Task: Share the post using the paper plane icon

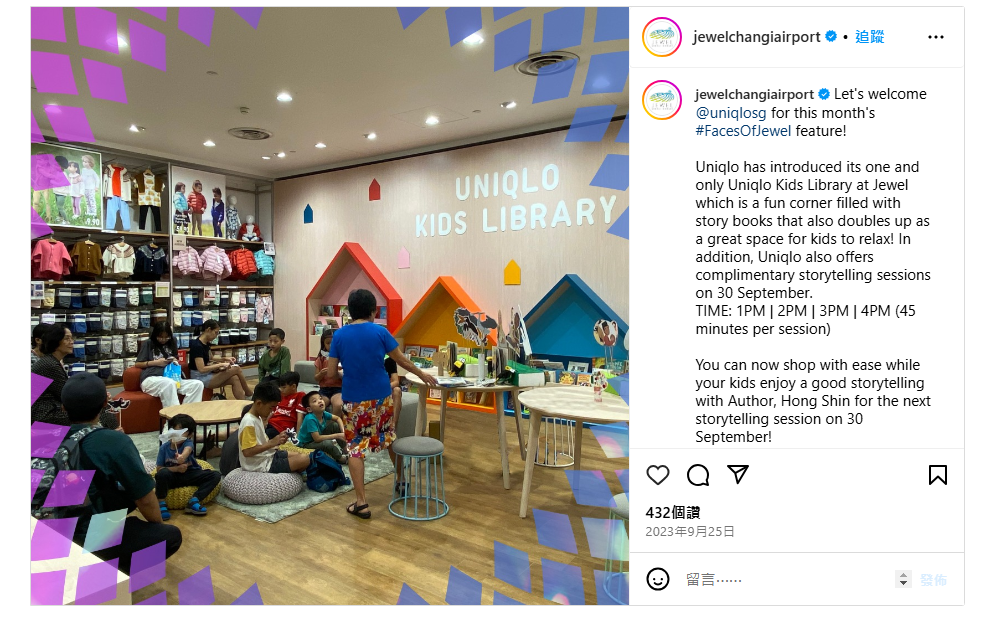Action: click(738, 474)
